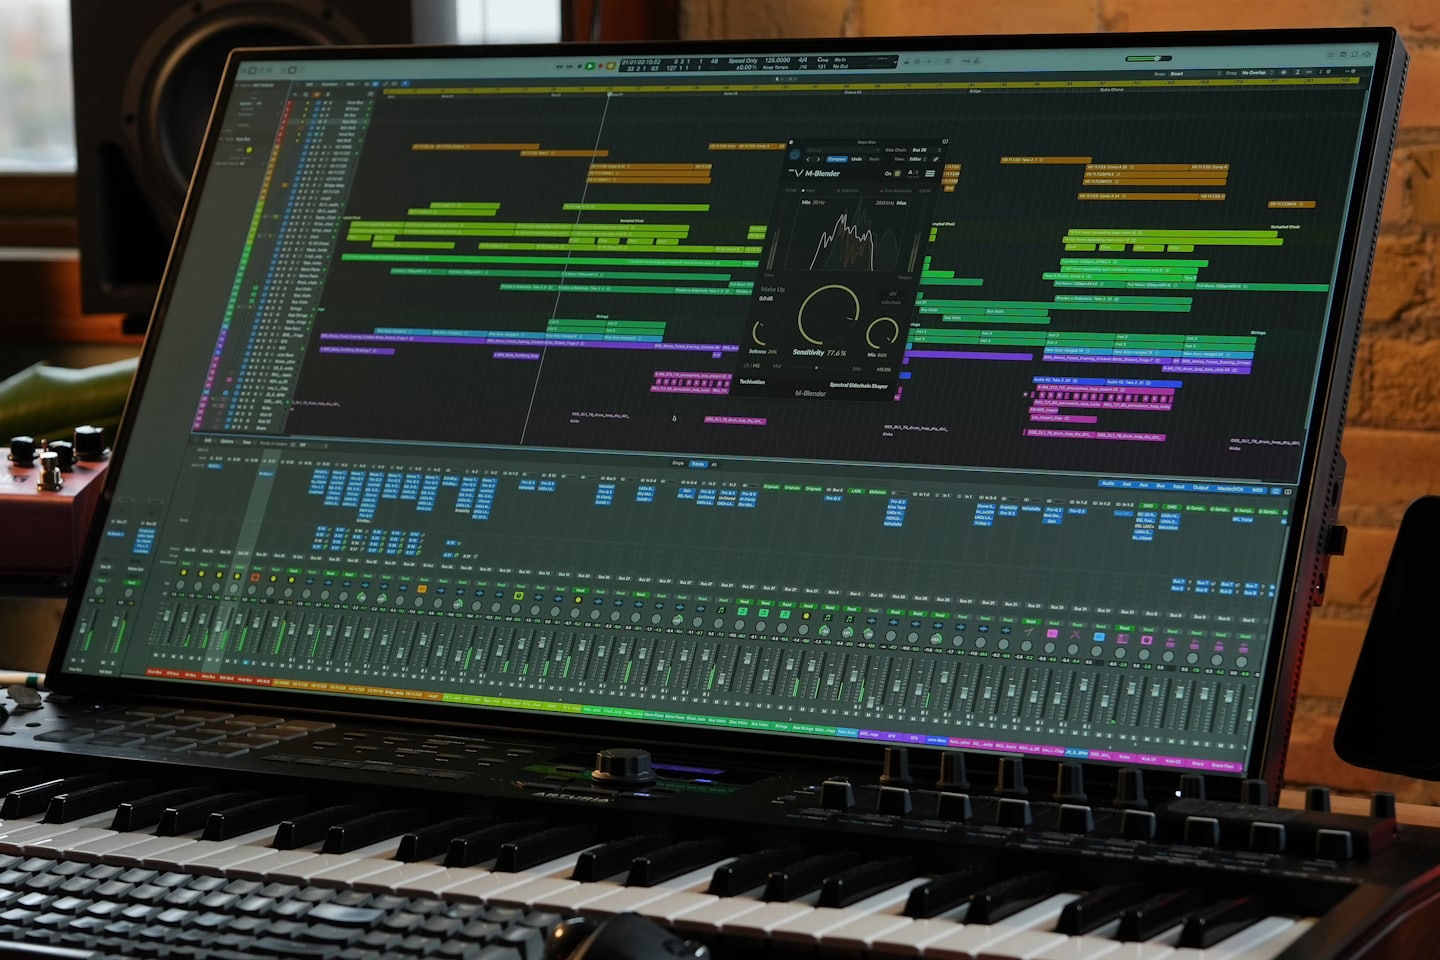Click the playhead marker on the timeline ruler
Image resolution: width=1440 pixels, height=960 pixels.
coord(609,95)
